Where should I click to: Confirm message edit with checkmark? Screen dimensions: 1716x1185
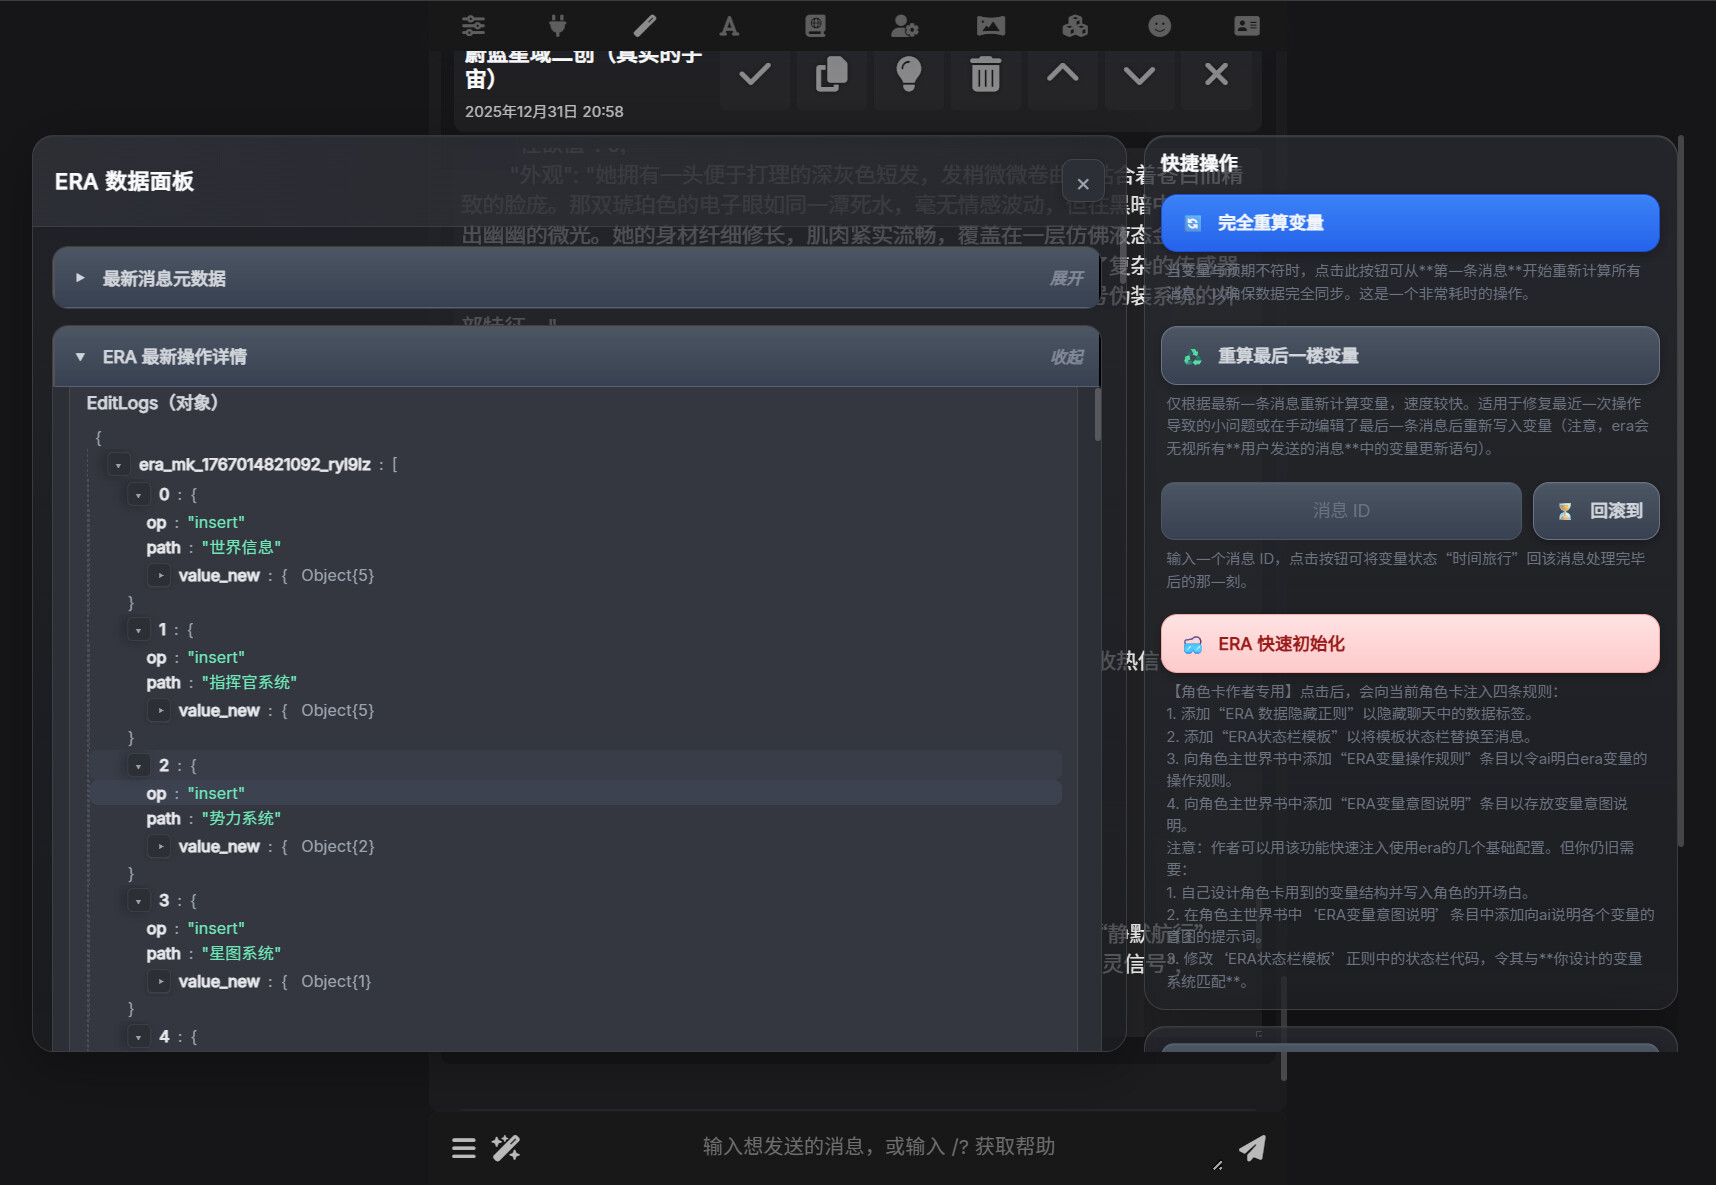click(x=755, y=74)
